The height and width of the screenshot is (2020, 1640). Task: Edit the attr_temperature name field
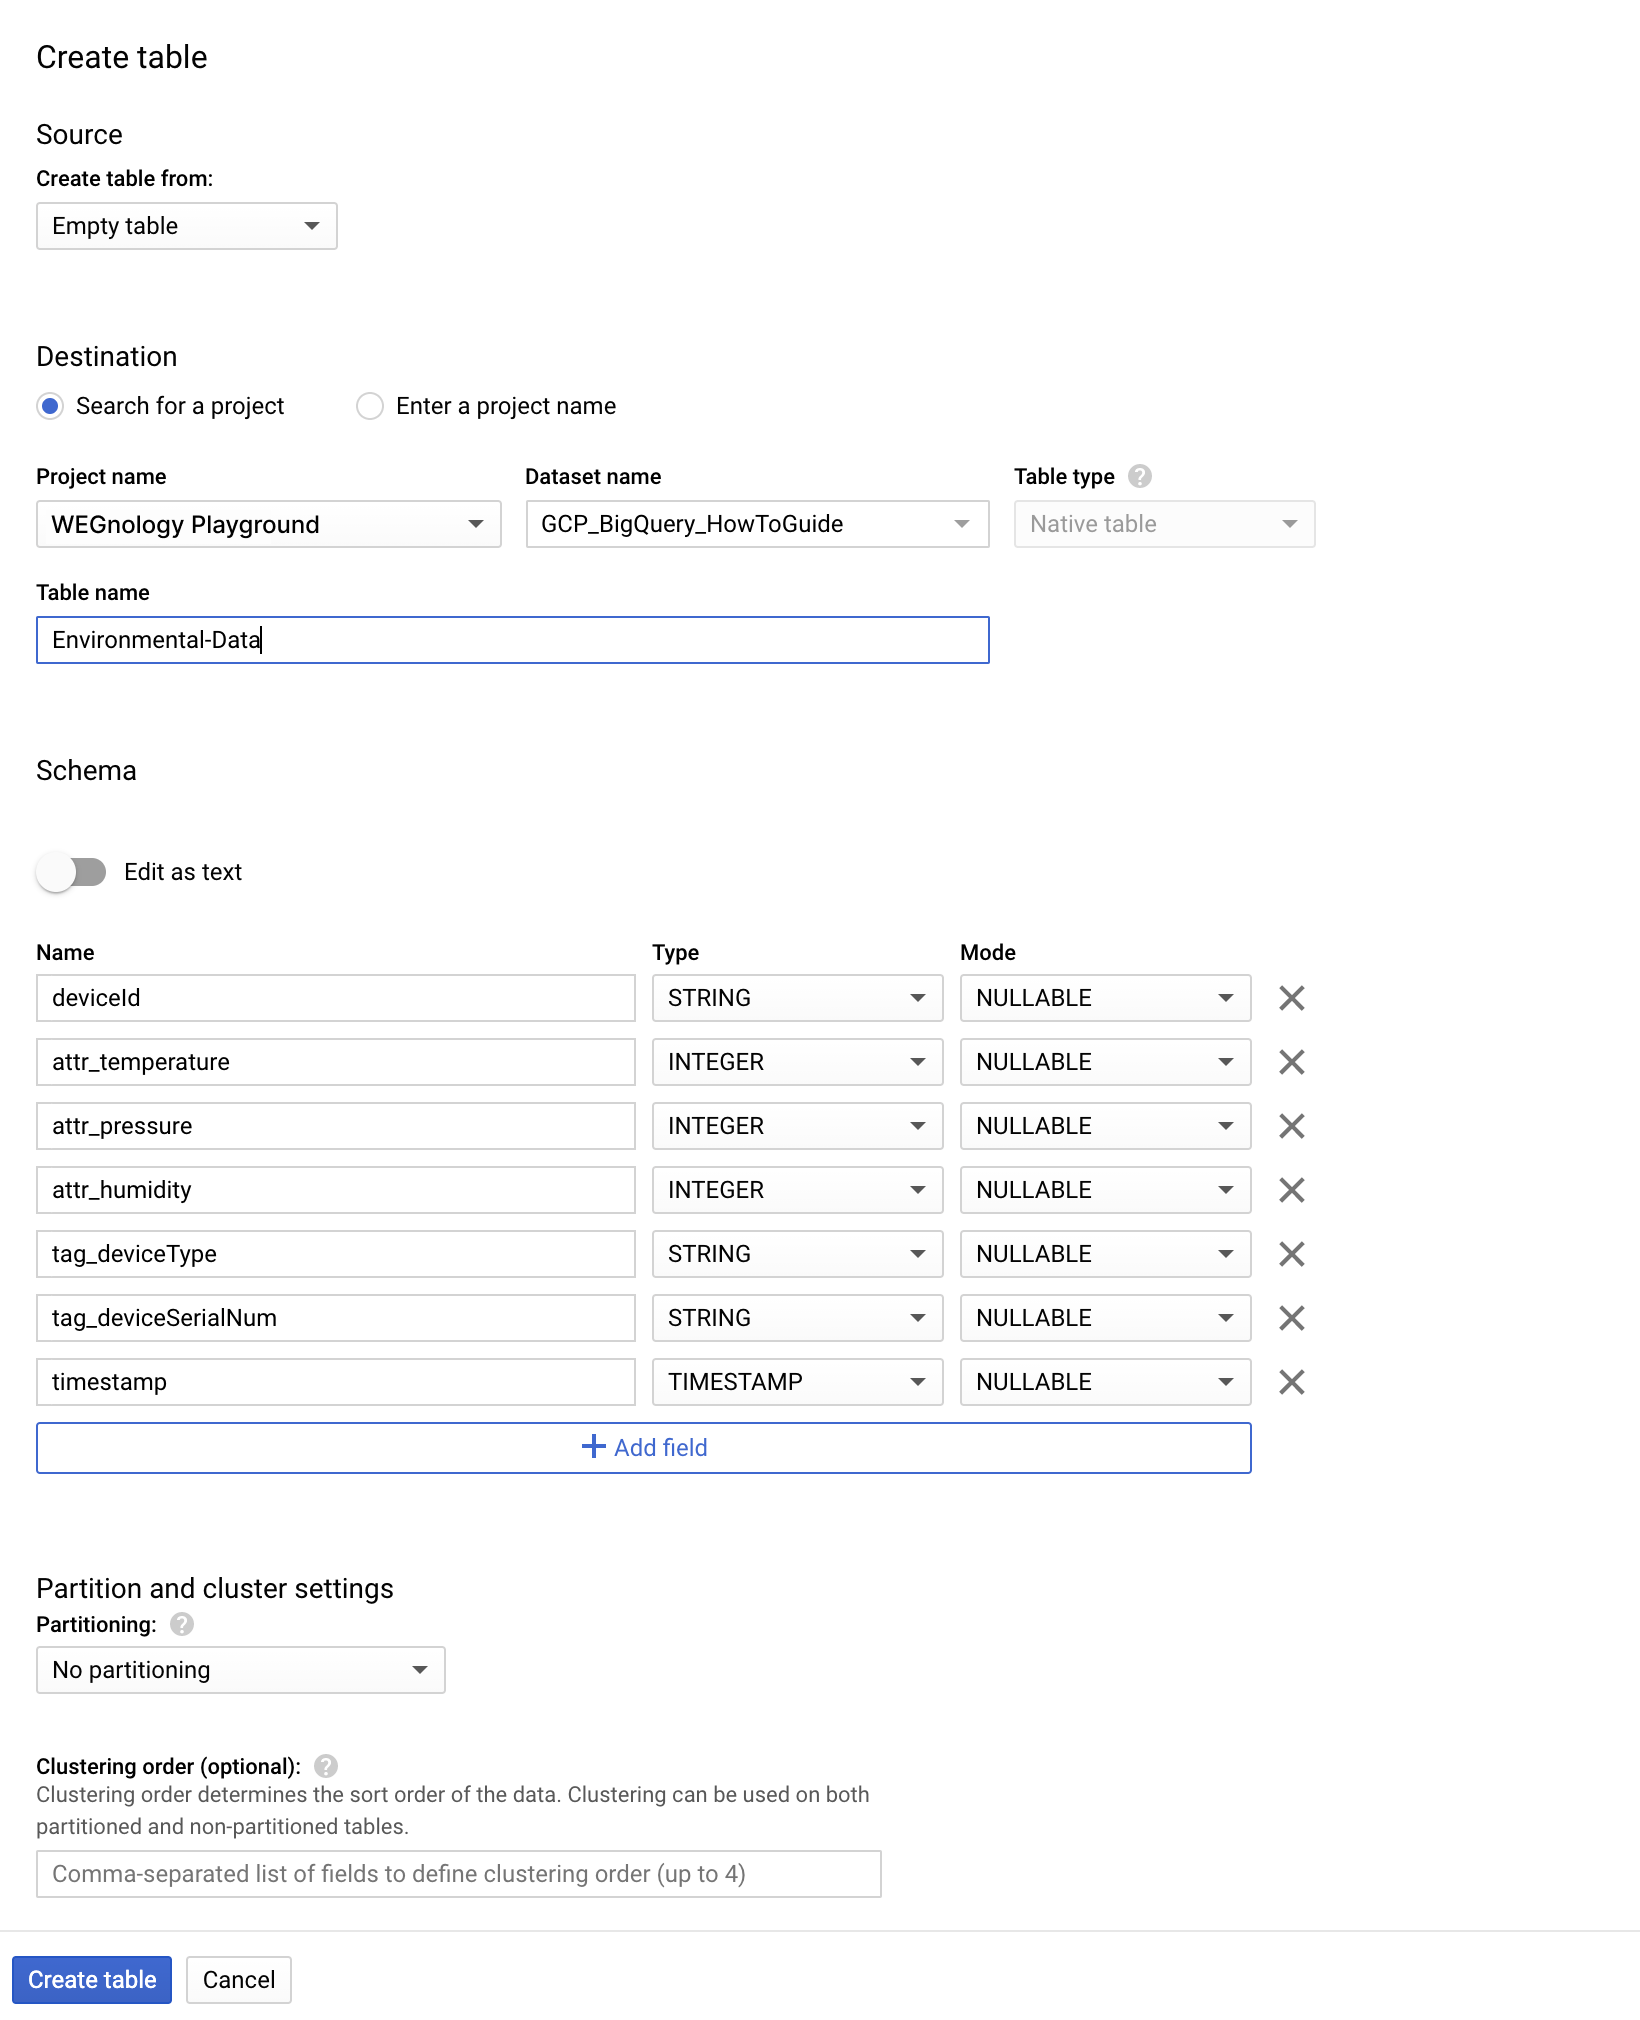[336, 1062]
